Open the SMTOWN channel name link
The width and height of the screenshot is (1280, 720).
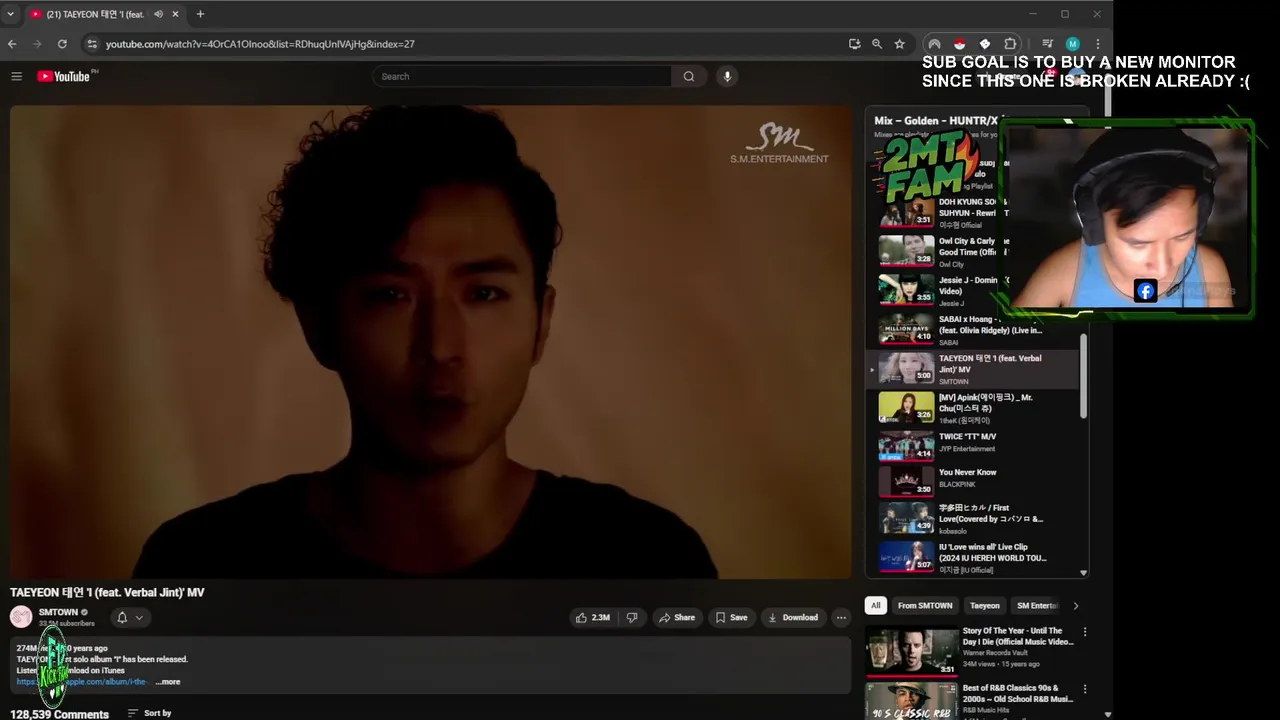click(x=58, y=612)
